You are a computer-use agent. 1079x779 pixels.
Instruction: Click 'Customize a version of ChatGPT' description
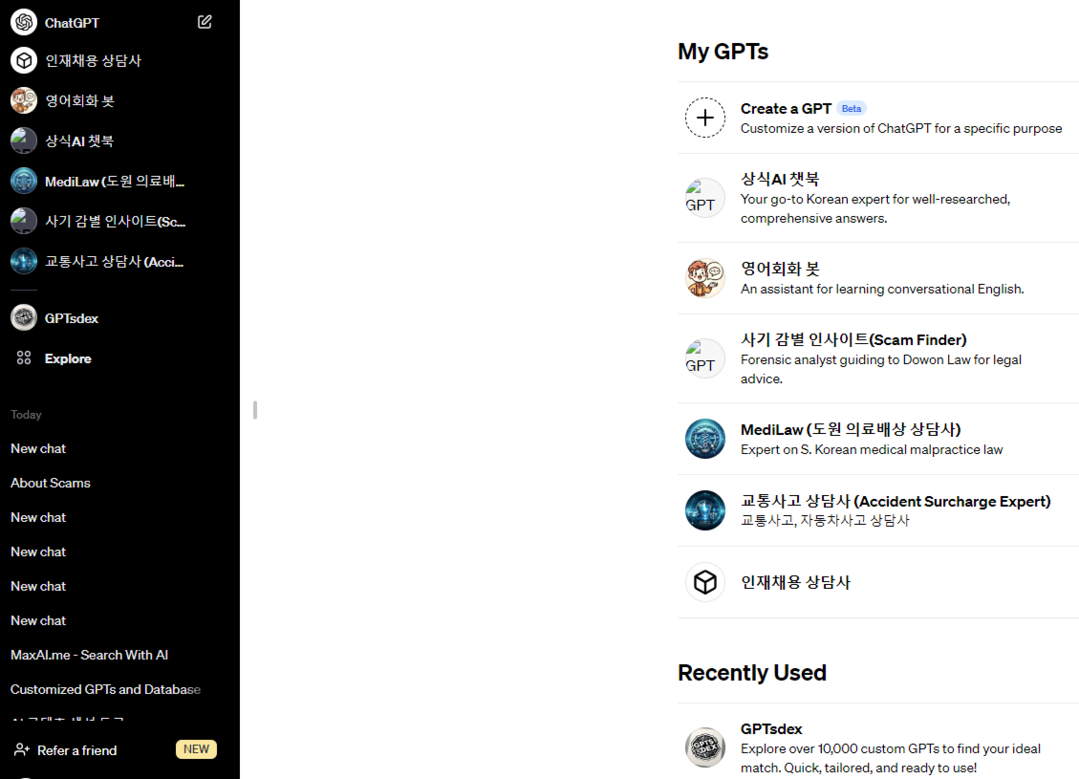(901, 129)
